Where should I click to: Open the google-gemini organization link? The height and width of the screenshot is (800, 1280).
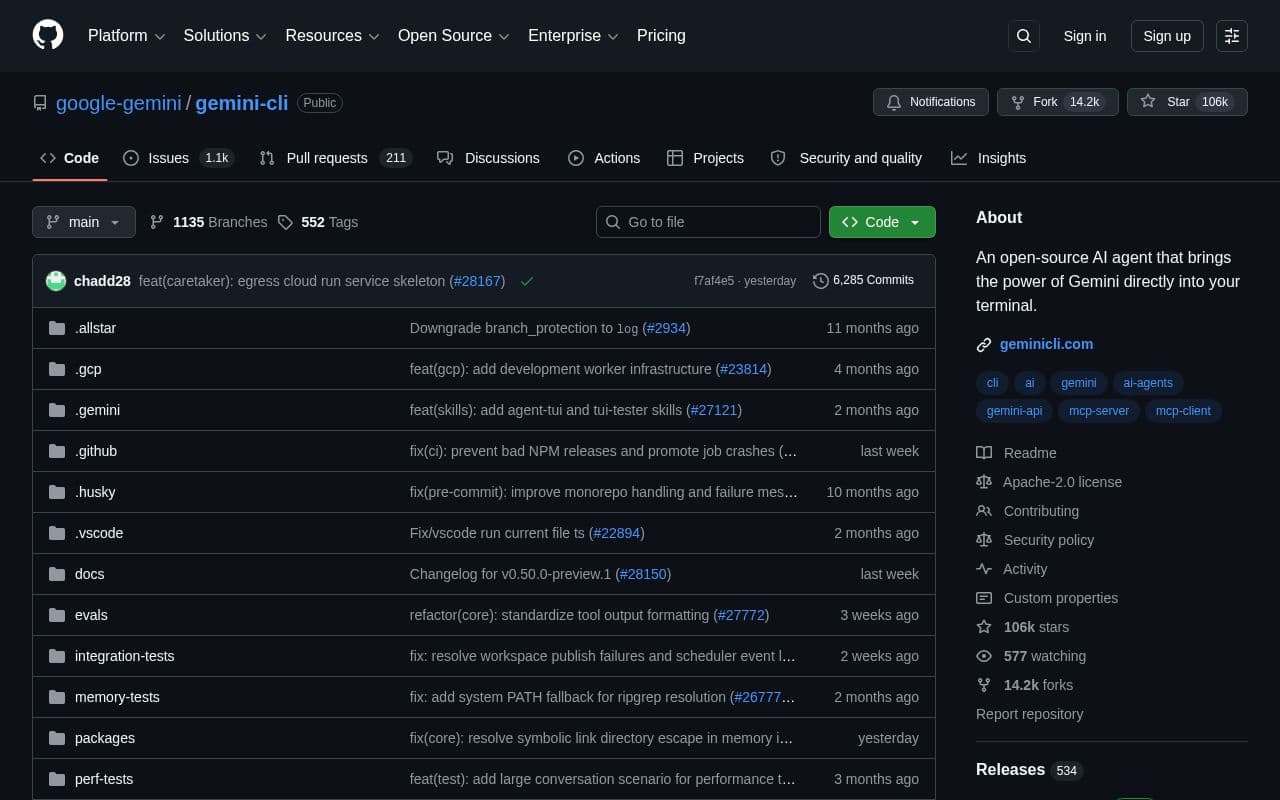(x=118, y=102)
